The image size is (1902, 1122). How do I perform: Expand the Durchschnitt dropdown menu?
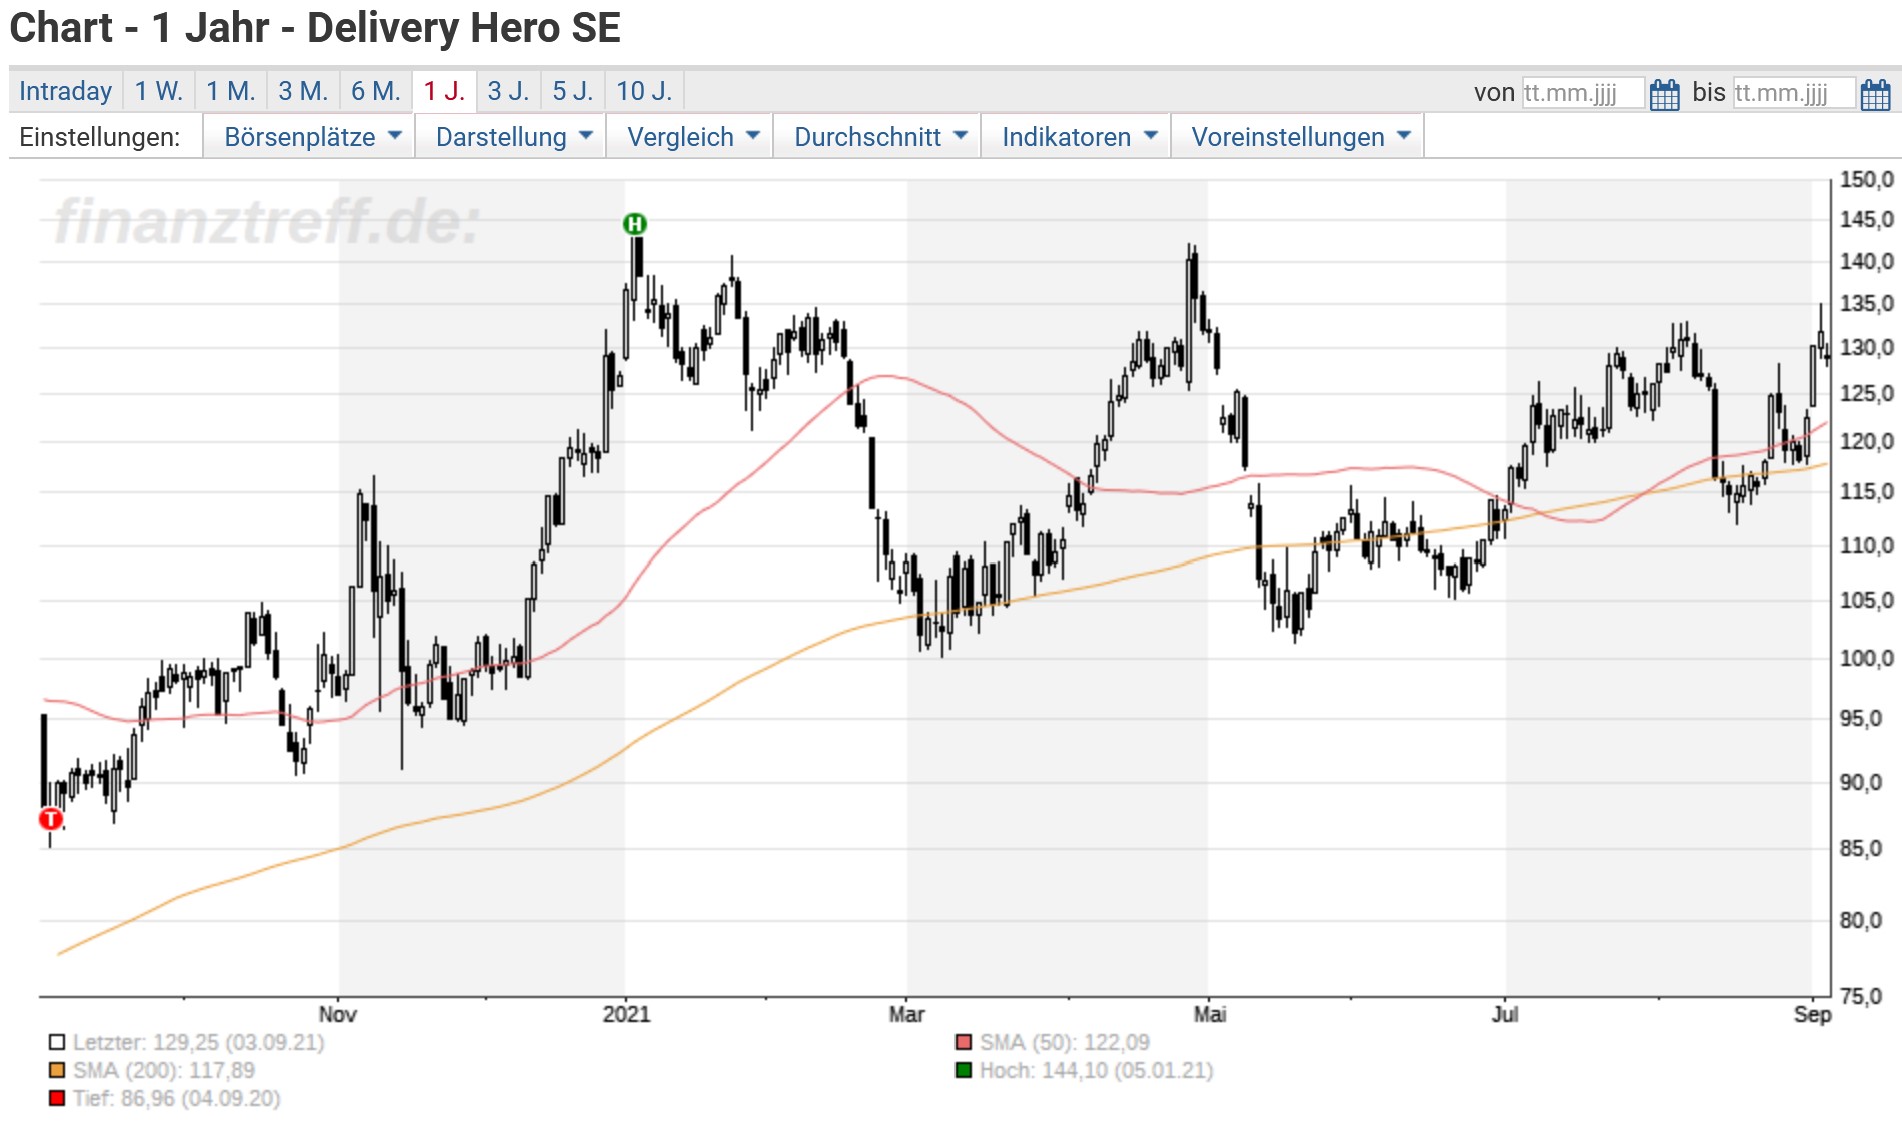(x=878, y=137)
